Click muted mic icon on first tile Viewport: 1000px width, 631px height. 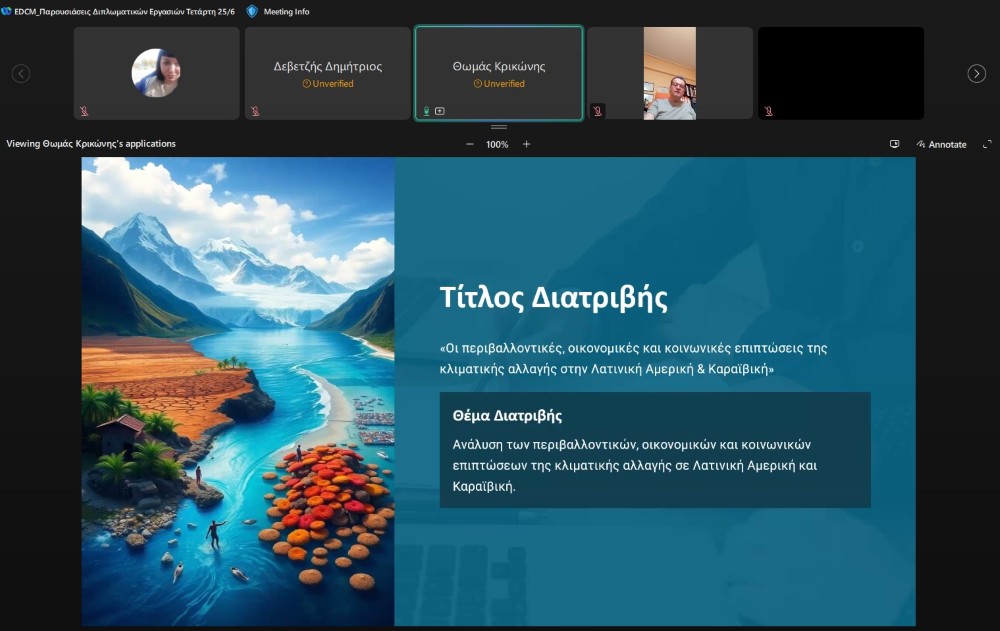coord(84,111)
